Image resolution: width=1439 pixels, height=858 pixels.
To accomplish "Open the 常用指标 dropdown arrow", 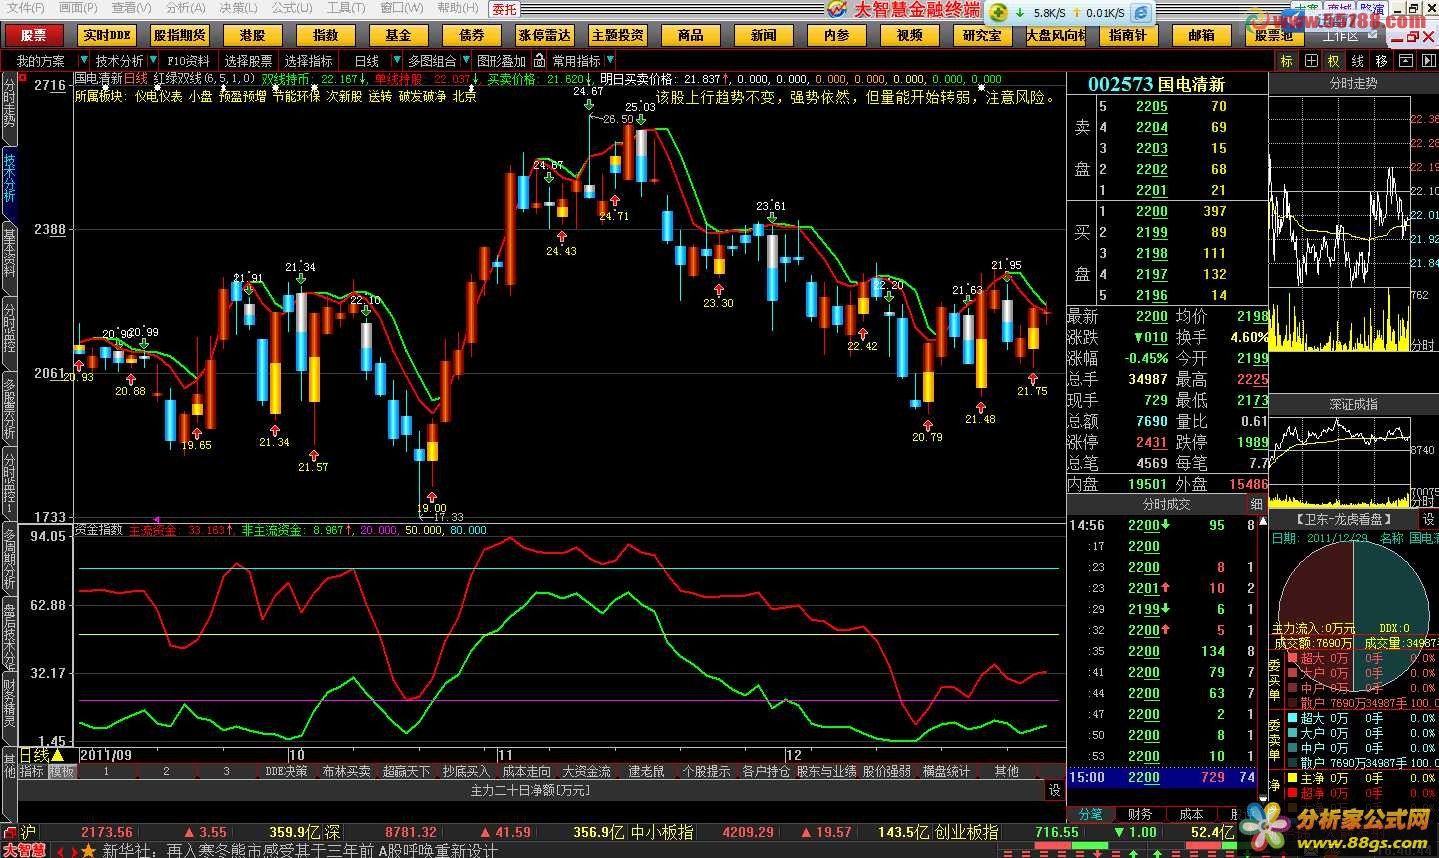I will point(610,61).
